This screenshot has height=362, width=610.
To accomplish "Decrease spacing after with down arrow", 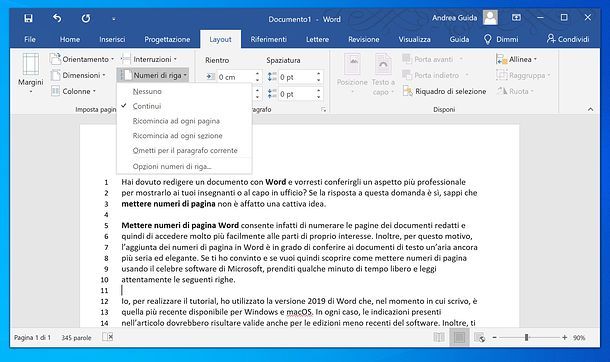I will tap(319, 97).
